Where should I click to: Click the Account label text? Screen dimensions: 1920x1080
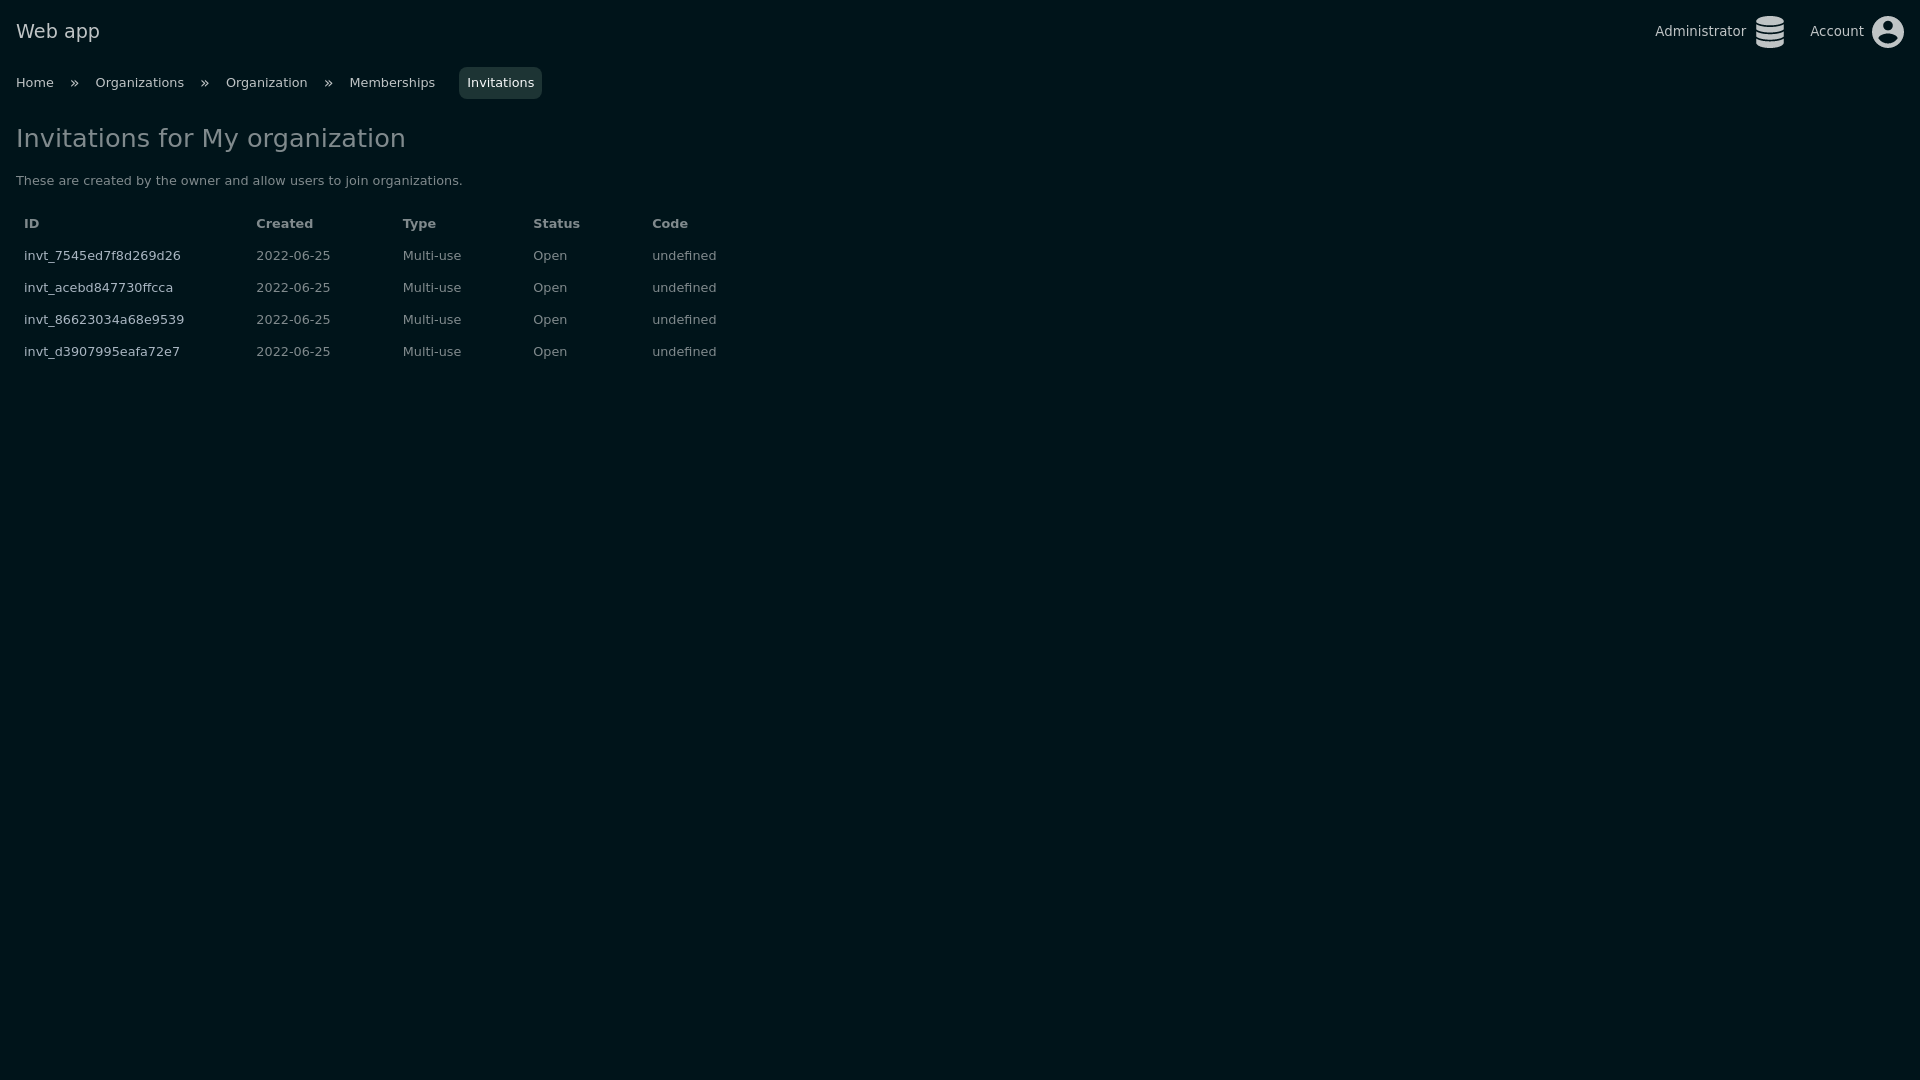click(1836, 32)
